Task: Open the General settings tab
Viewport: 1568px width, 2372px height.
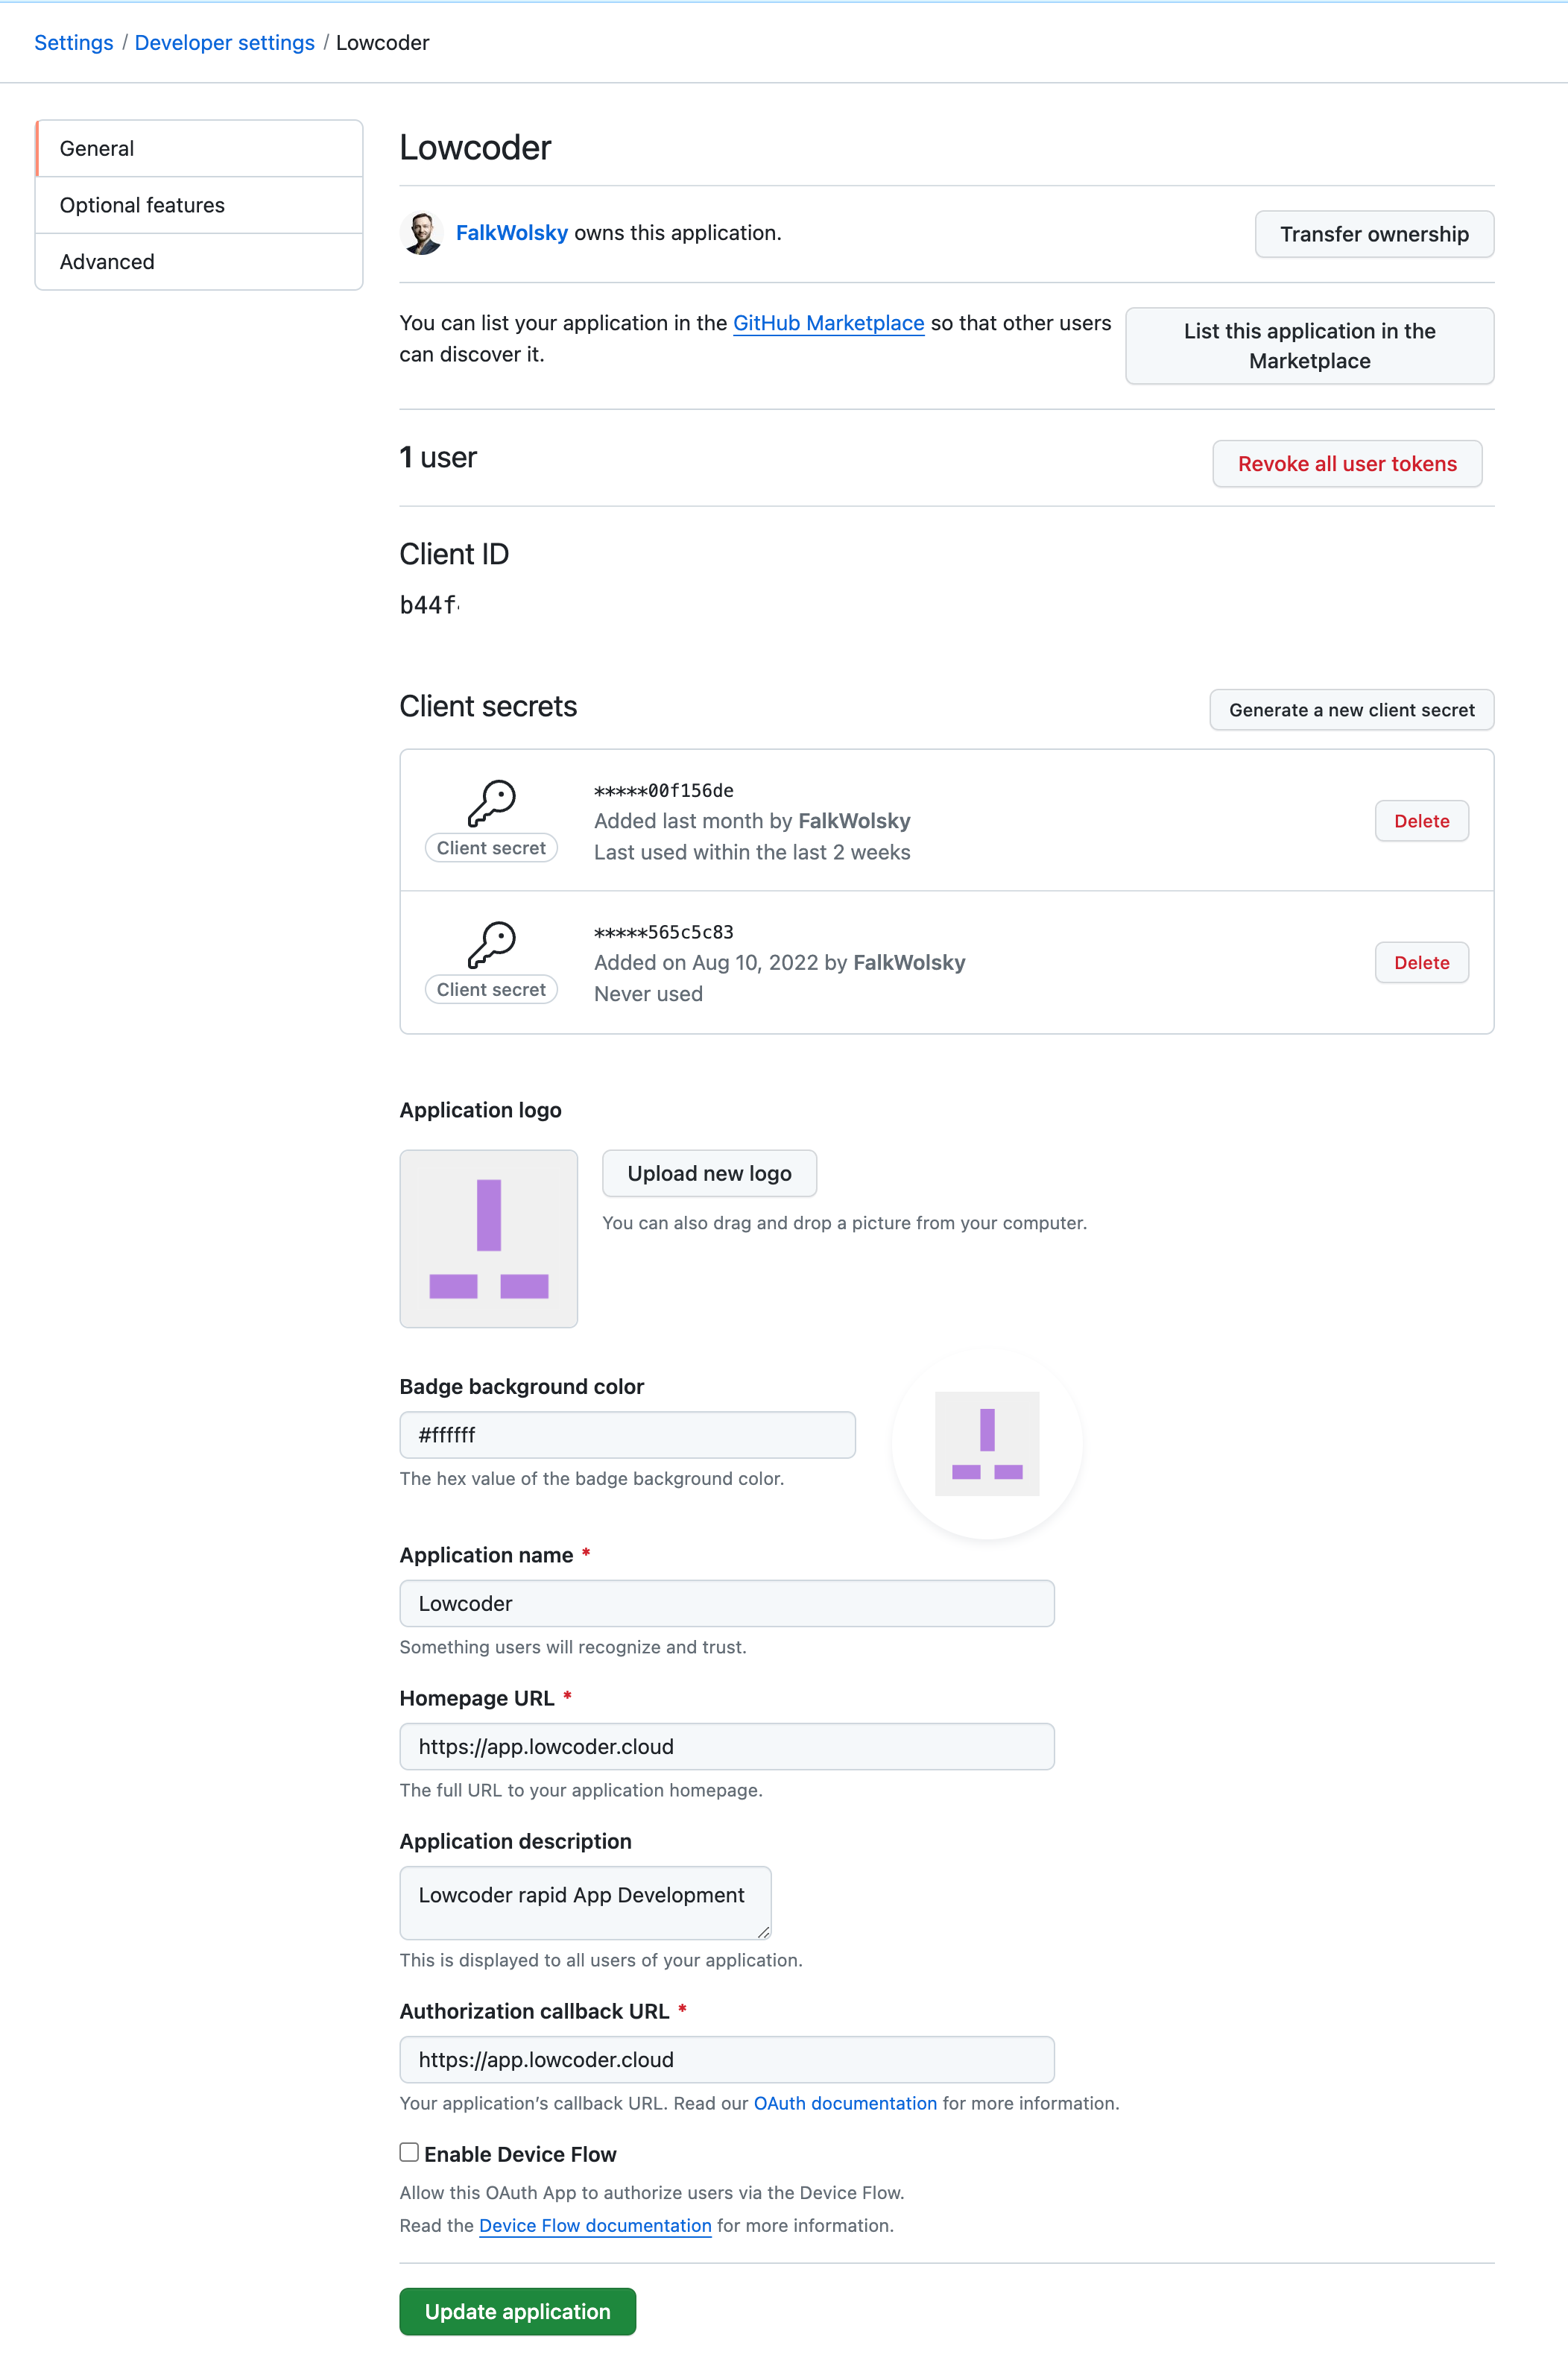Action: pos(199,149)
